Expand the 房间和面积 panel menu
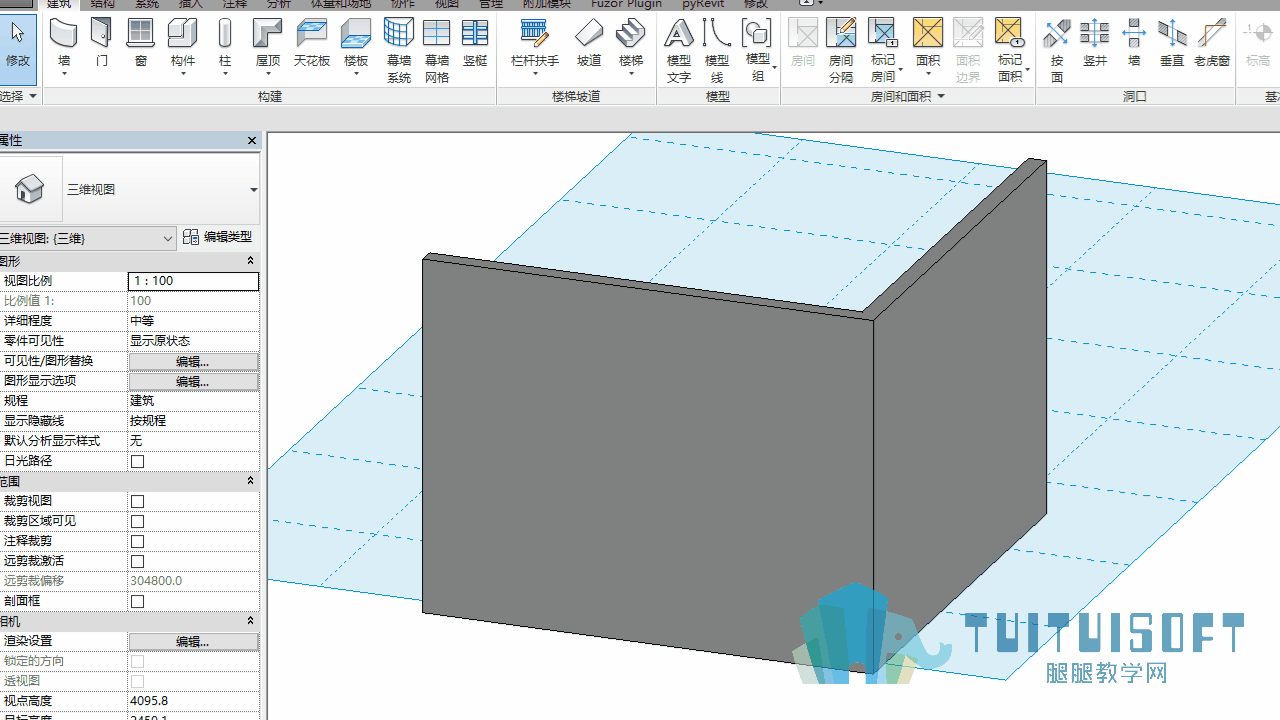Image resolution: width=1280 pixels, height=720 pixels. [942, 97]
